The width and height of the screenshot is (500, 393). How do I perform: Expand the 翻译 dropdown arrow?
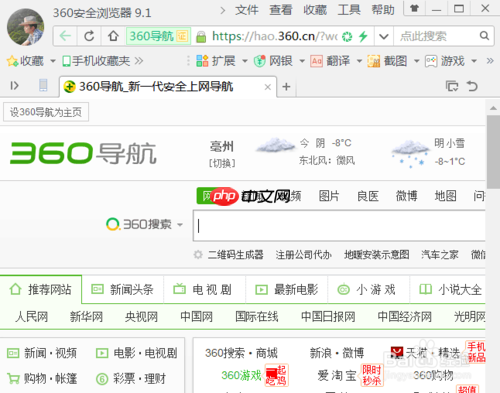(x=359, y=61)
